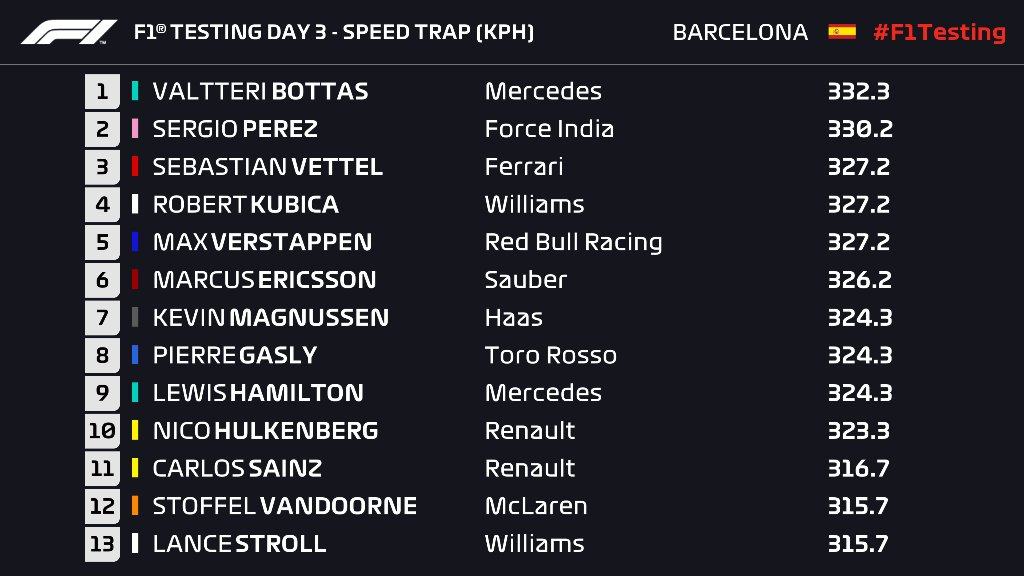Open the #F1Testing hashtag

click(x=940, y=32)
